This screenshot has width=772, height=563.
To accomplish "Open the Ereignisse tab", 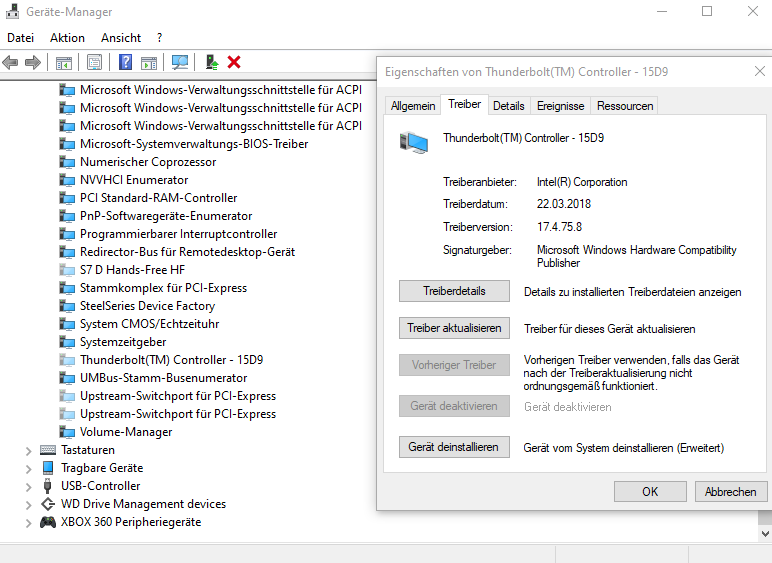I will [x=560, y=106].
